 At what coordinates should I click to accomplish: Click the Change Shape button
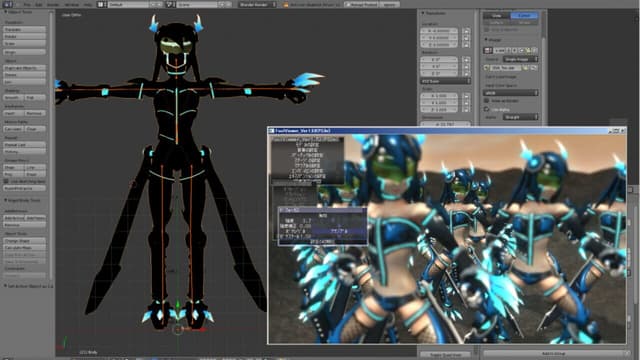[x=24, y=241]
